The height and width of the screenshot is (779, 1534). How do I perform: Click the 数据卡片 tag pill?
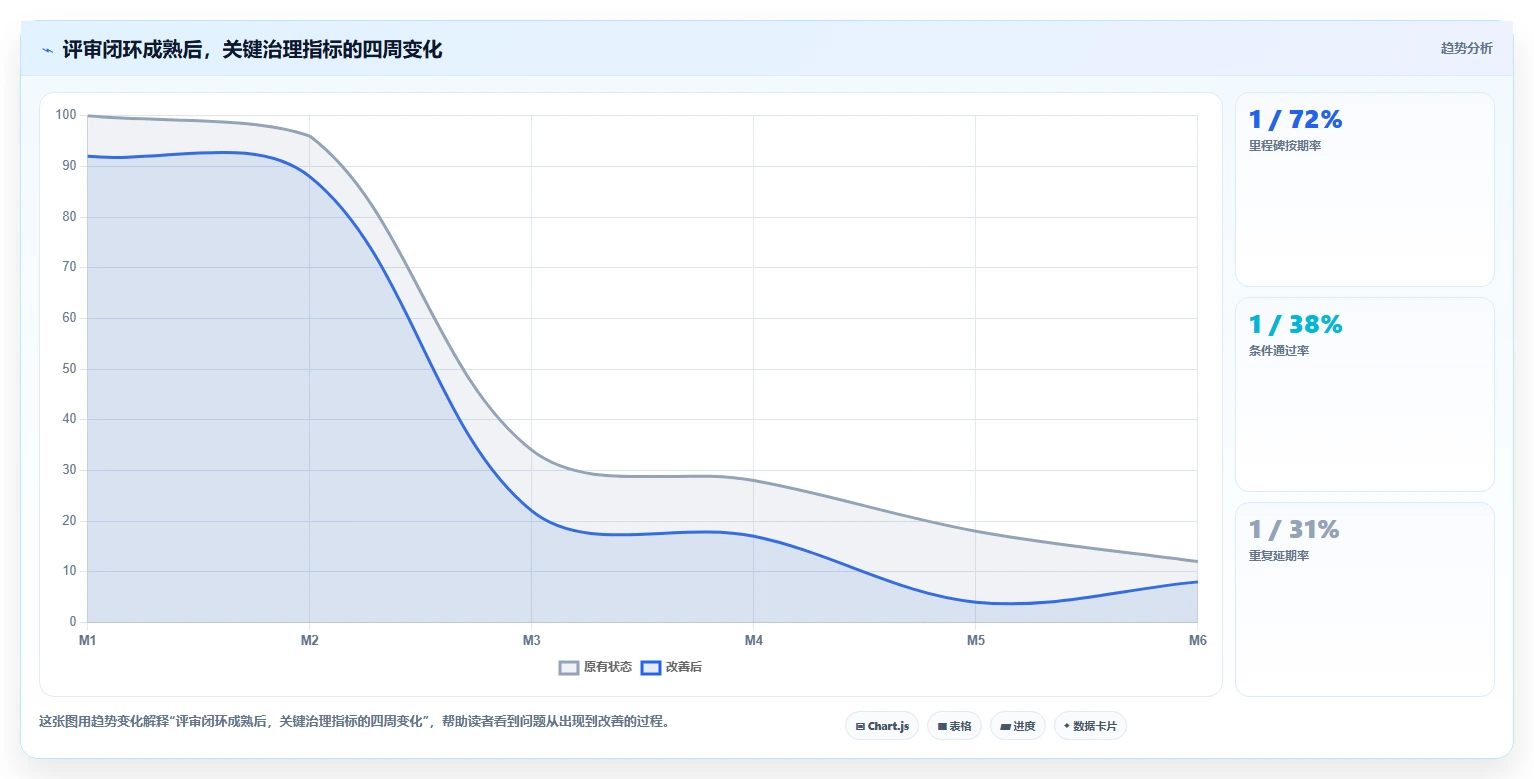[1090, 726]
